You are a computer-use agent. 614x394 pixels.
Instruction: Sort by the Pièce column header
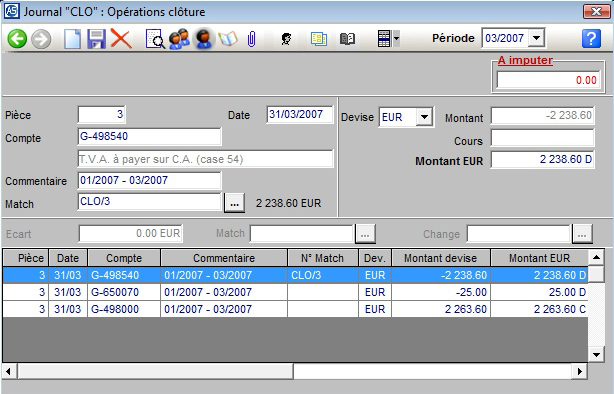[26, 258]
